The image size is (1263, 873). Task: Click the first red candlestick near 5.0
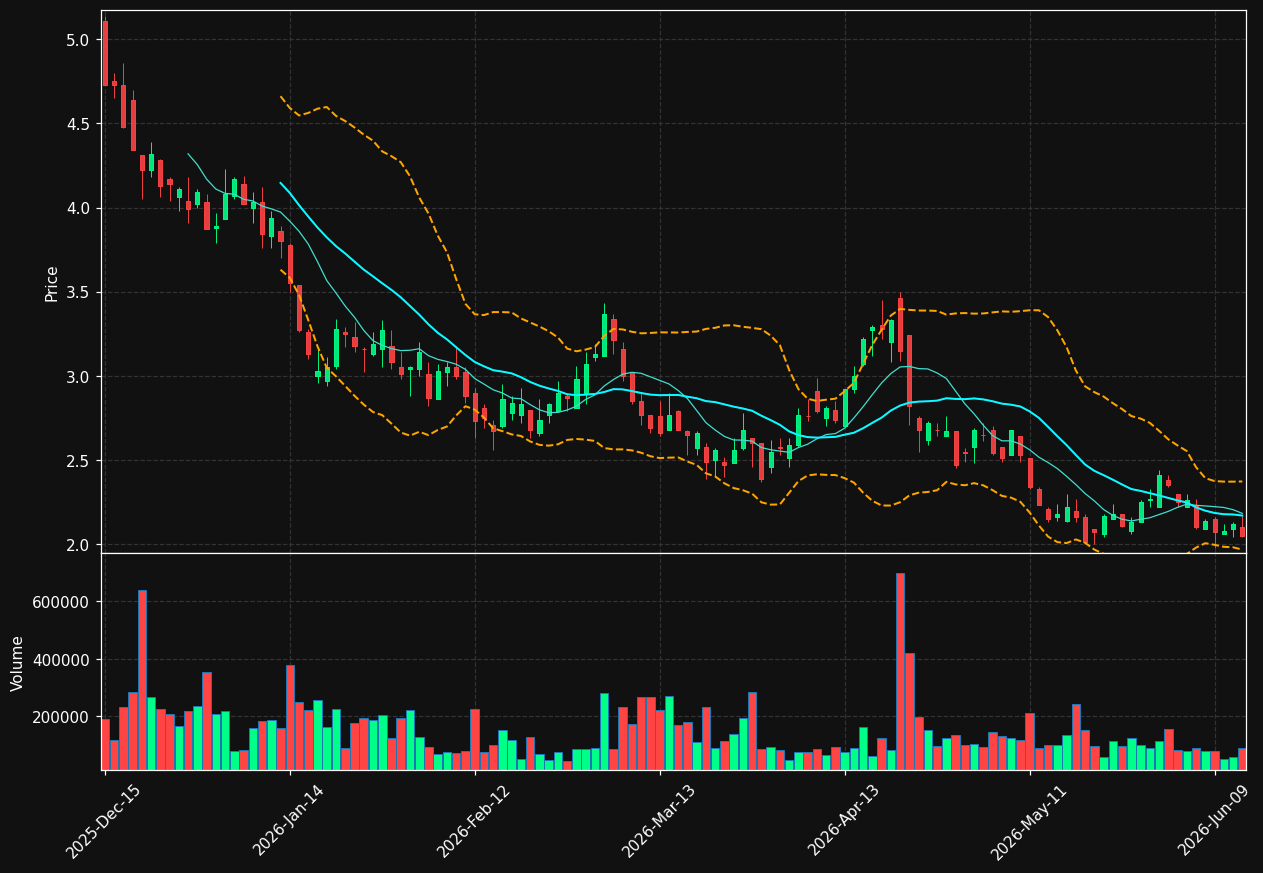(105, 53)
